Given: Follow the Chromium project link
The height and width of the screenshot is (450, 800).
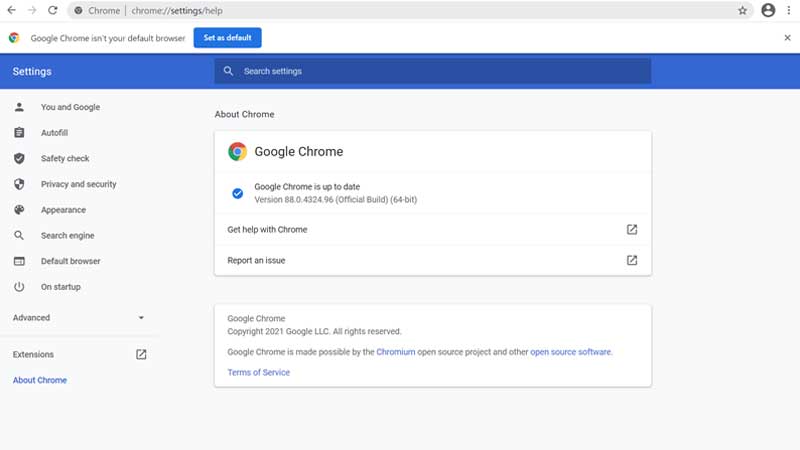Looking at the screenshot, I should click(396, 352).
